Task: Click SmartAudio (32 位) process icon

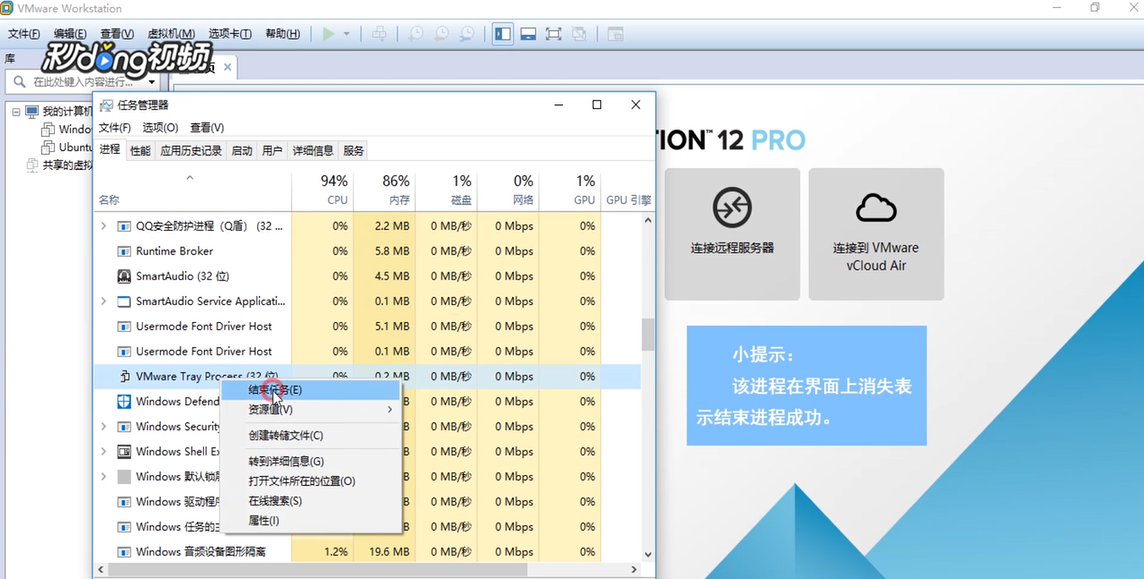Action: (x=124, y=276)
